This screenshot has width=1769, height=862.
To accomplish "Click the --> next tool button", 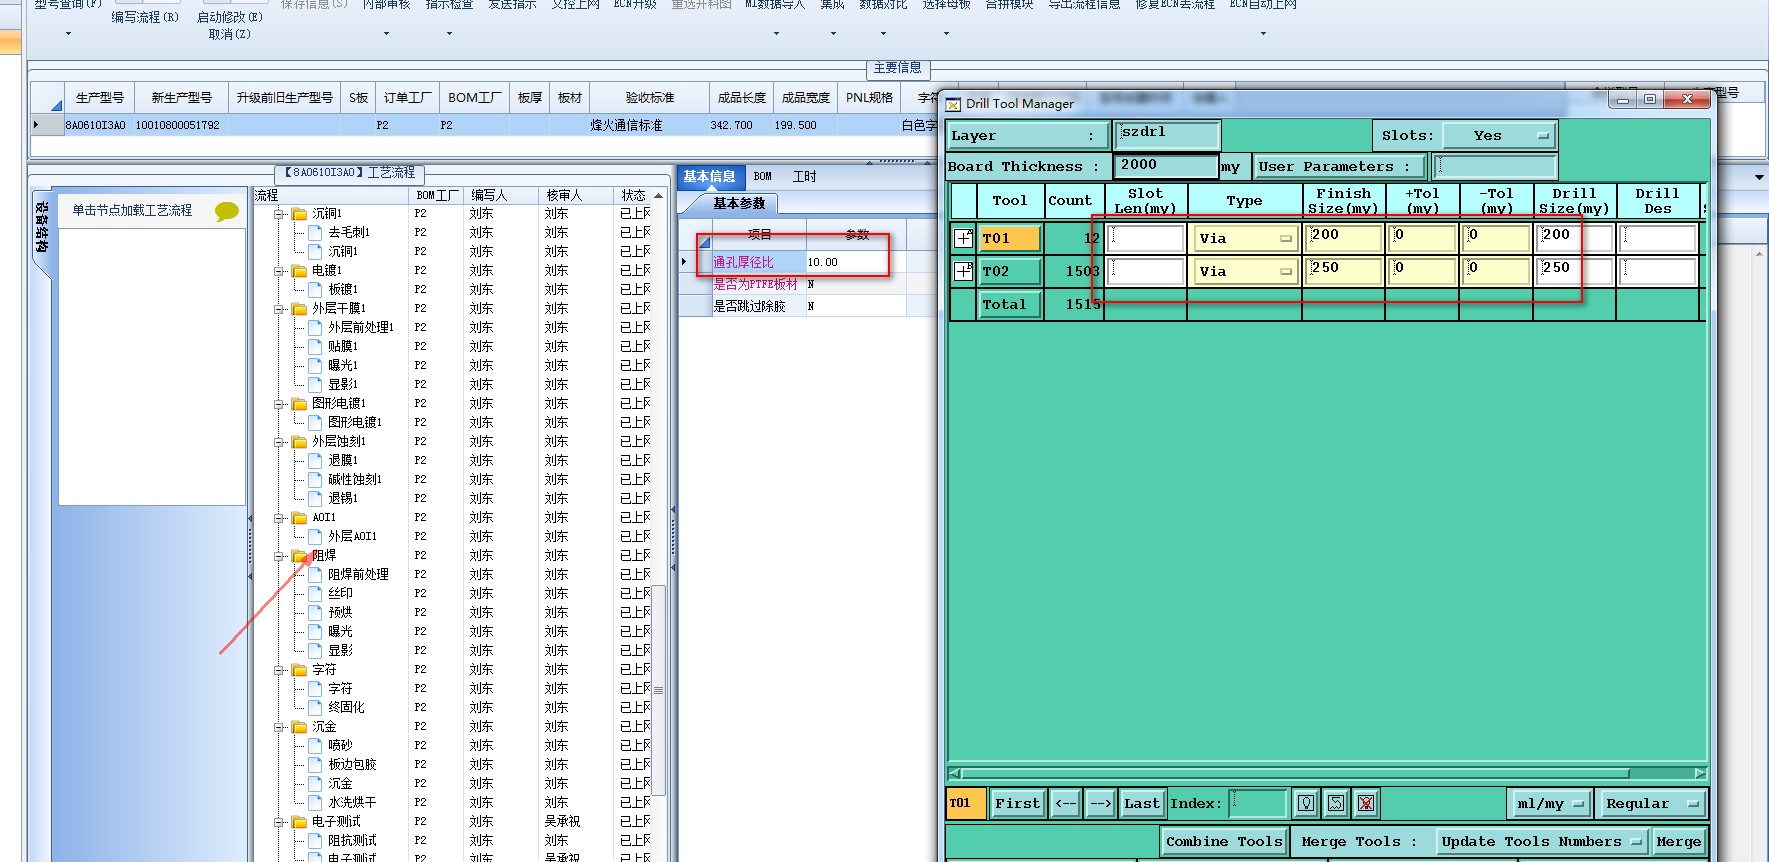I will click(1101, 803).
